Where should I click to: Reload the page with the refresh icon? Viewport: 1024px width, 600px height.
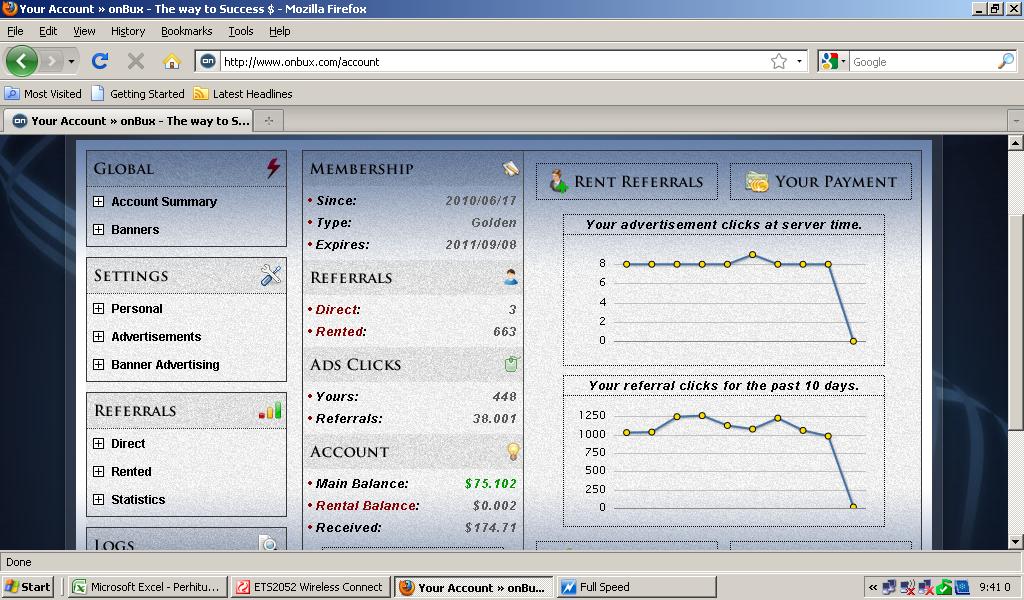(100, 61)
